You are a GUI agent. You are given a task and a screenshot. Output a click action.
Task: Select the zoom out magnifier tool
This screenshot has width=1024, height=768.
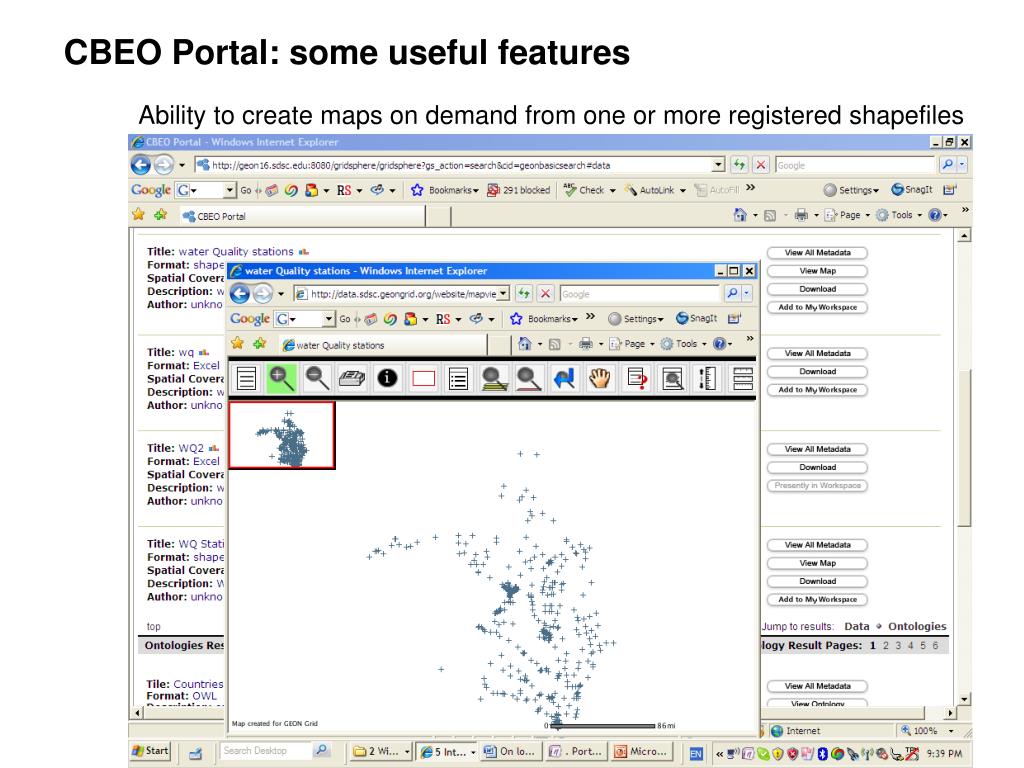point(317,378)
